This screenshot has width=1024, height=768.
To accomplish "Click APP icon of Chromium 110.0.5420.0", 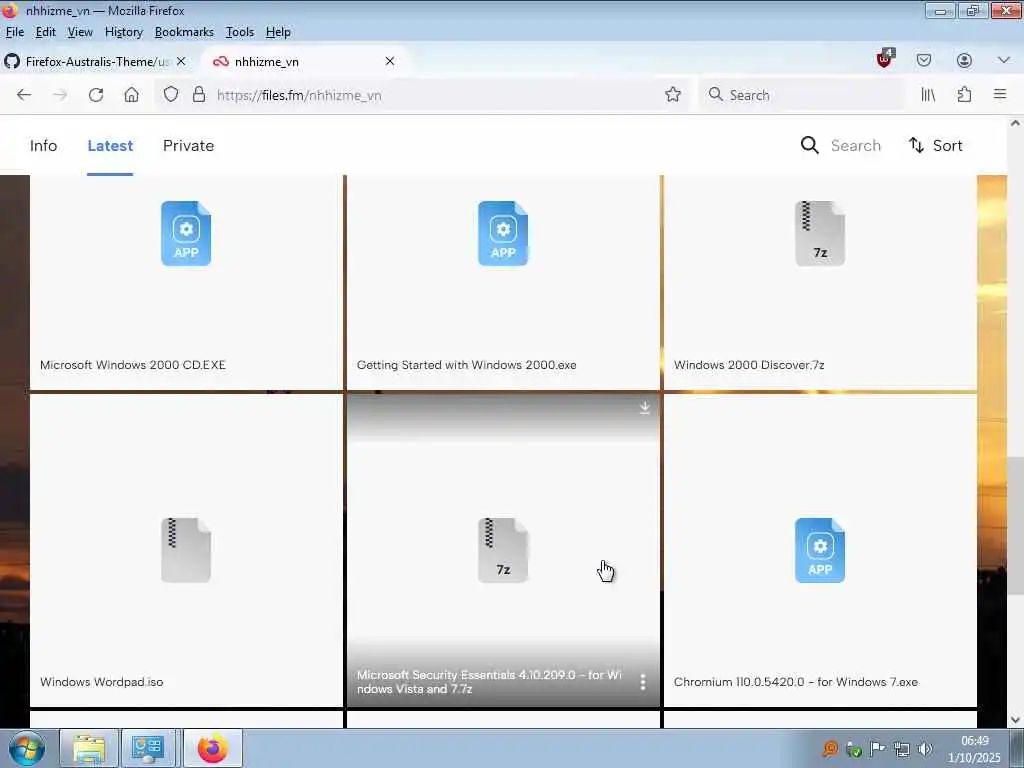I will coord(820,550).
